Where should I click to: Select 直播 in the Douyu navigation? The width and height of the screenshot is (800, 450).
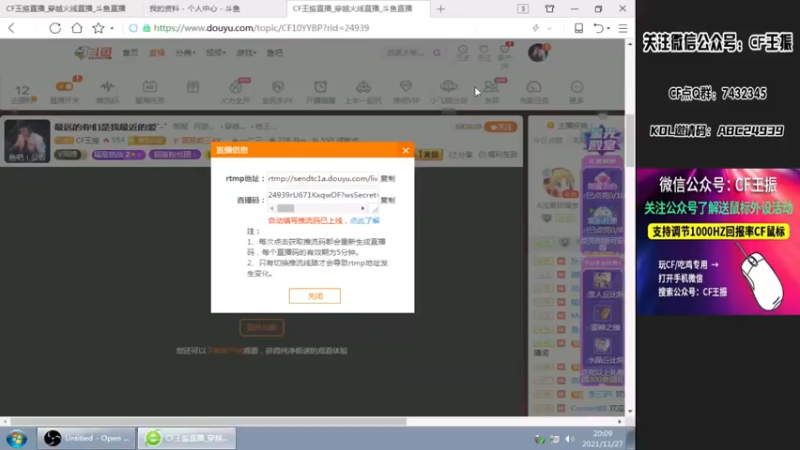click(157, 53)
